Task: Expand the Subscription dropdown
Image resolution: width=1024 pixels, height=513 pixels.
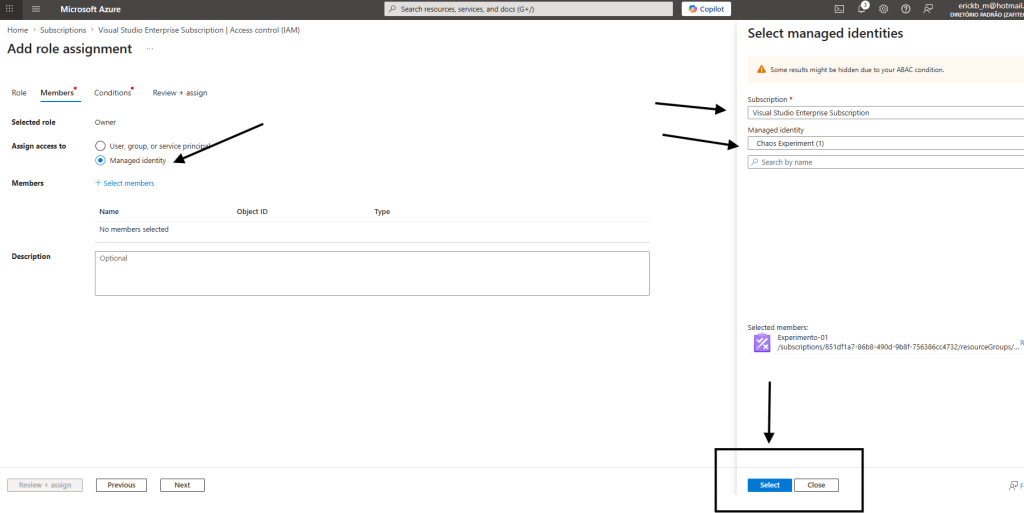Action: click(885, 113)
